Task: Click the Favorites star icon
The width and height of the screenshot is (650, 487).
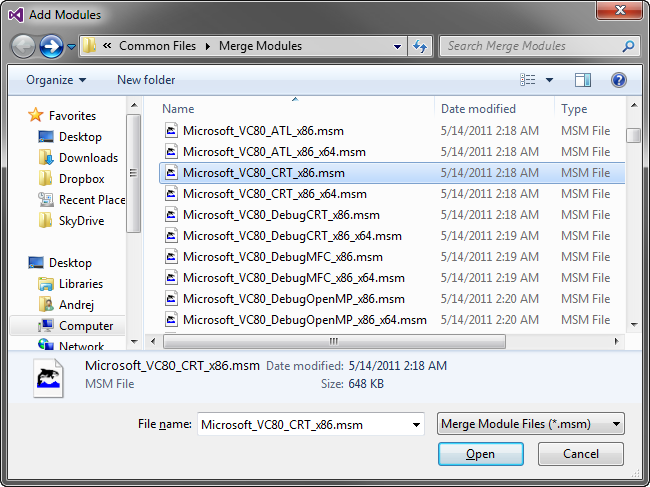Action: (x=36, y=115)
